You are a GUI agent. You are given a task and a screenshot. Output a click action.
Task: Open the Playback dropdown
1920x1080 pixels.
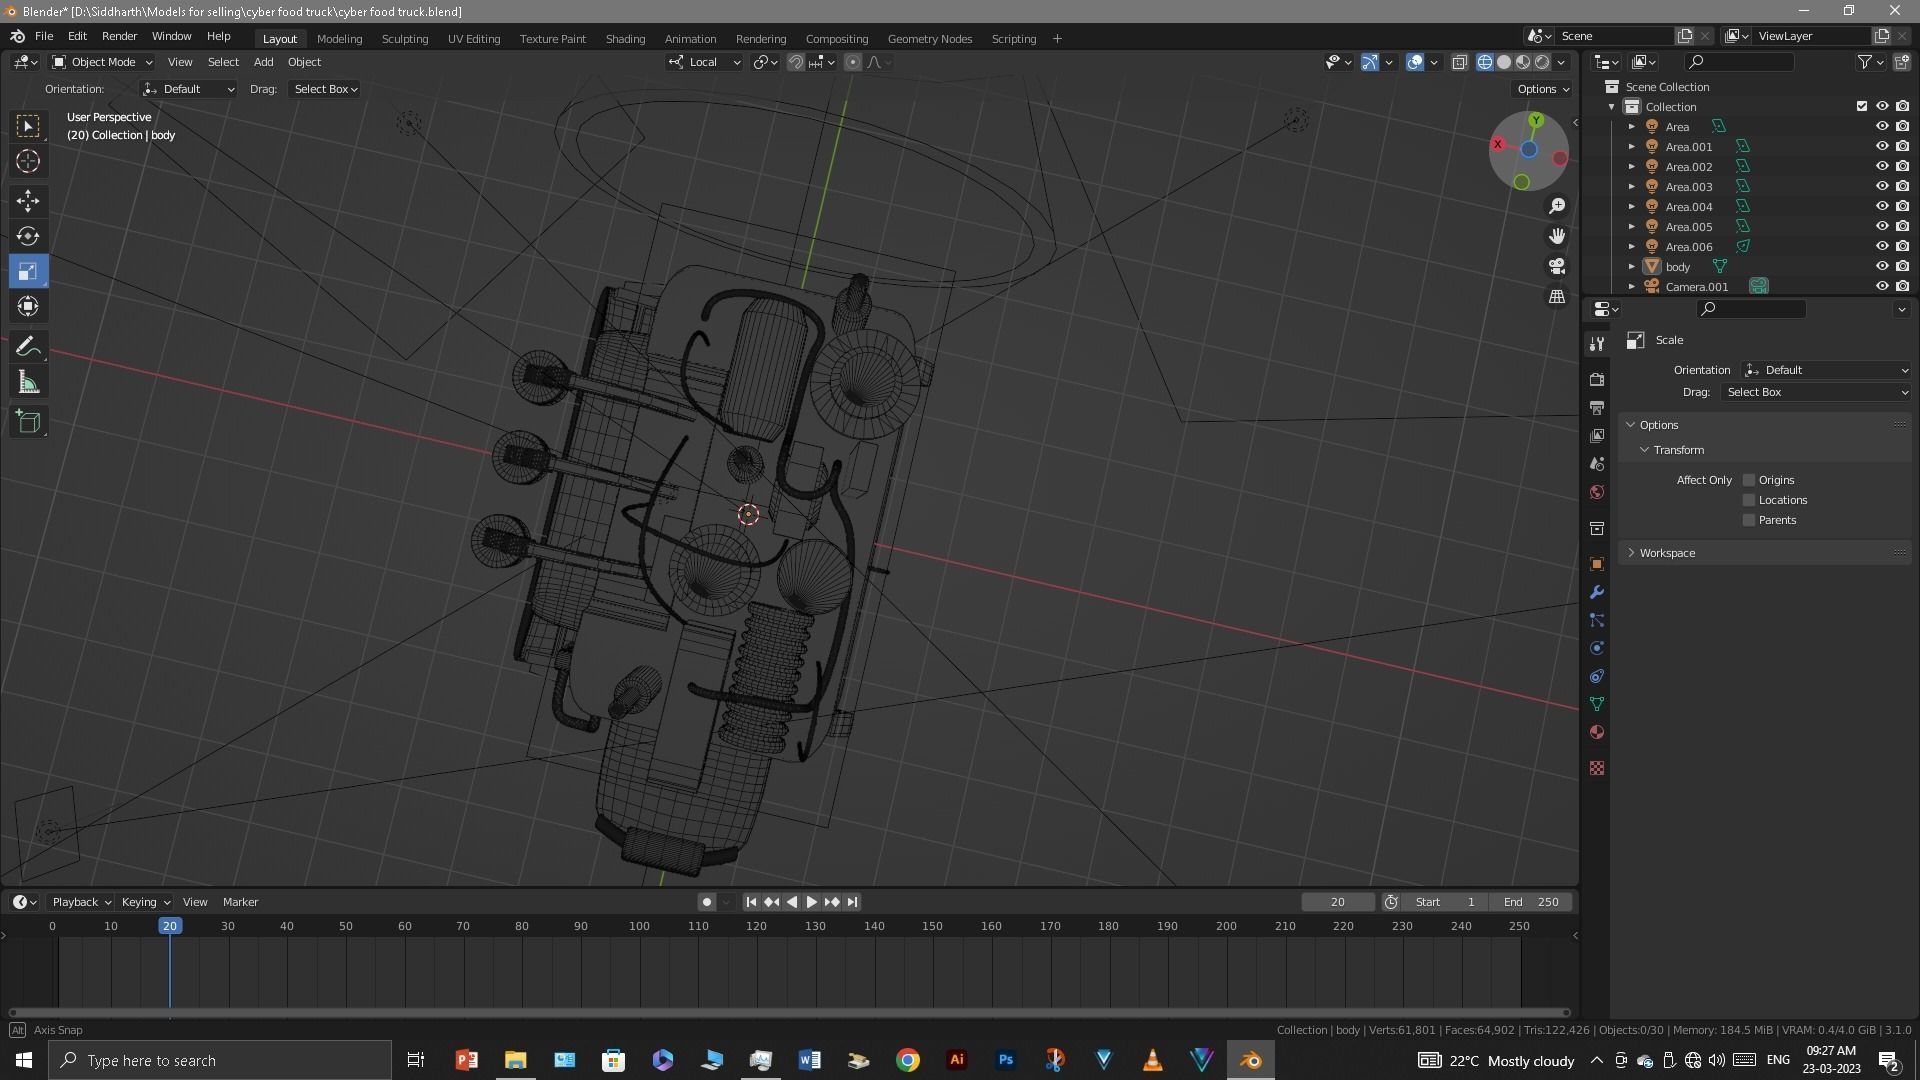tap(81, 902)
